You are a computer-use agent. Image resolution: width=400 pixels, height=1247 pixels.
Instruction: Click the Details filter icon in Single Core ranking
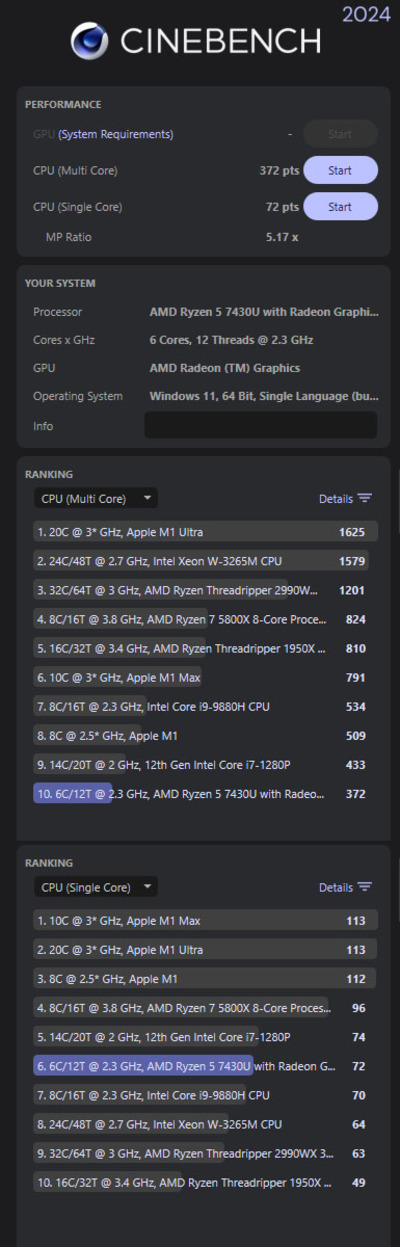(x=365, y=887)
